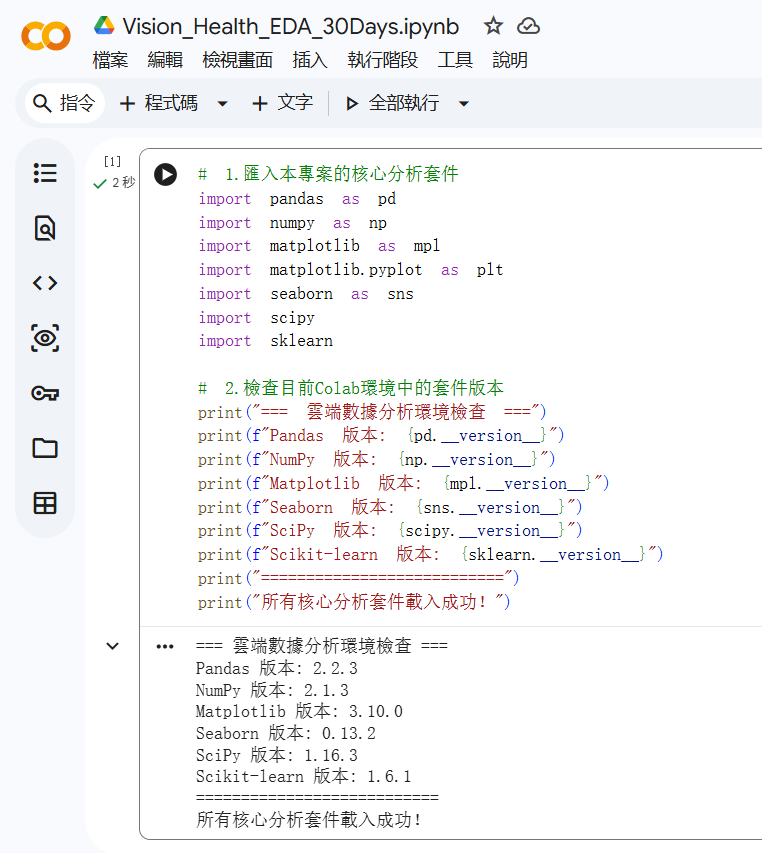Click 全部執行 to run all
Viewport: 762px width, 853px height.
pyautogui.click(x=393, y=103)
